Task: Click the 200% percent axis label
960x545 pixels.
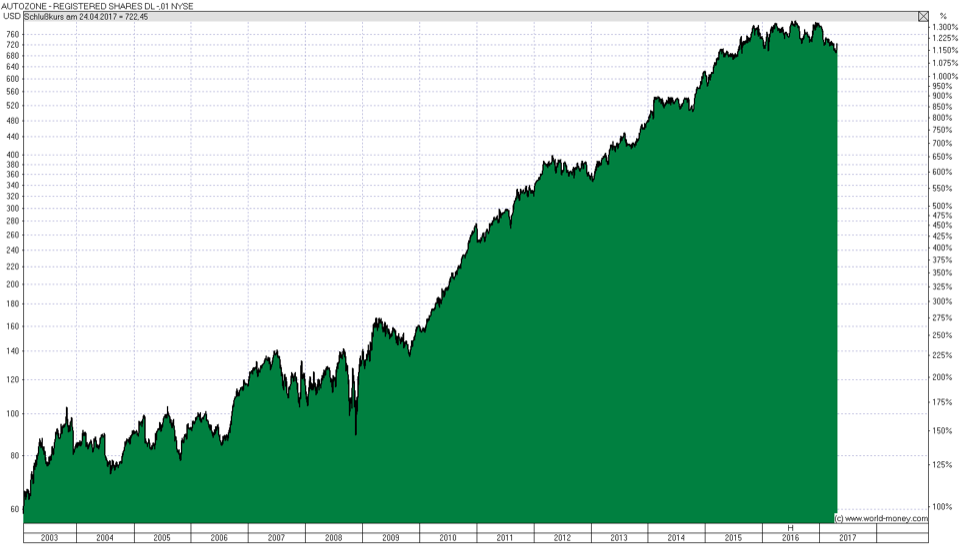Action: coord(942,377)
